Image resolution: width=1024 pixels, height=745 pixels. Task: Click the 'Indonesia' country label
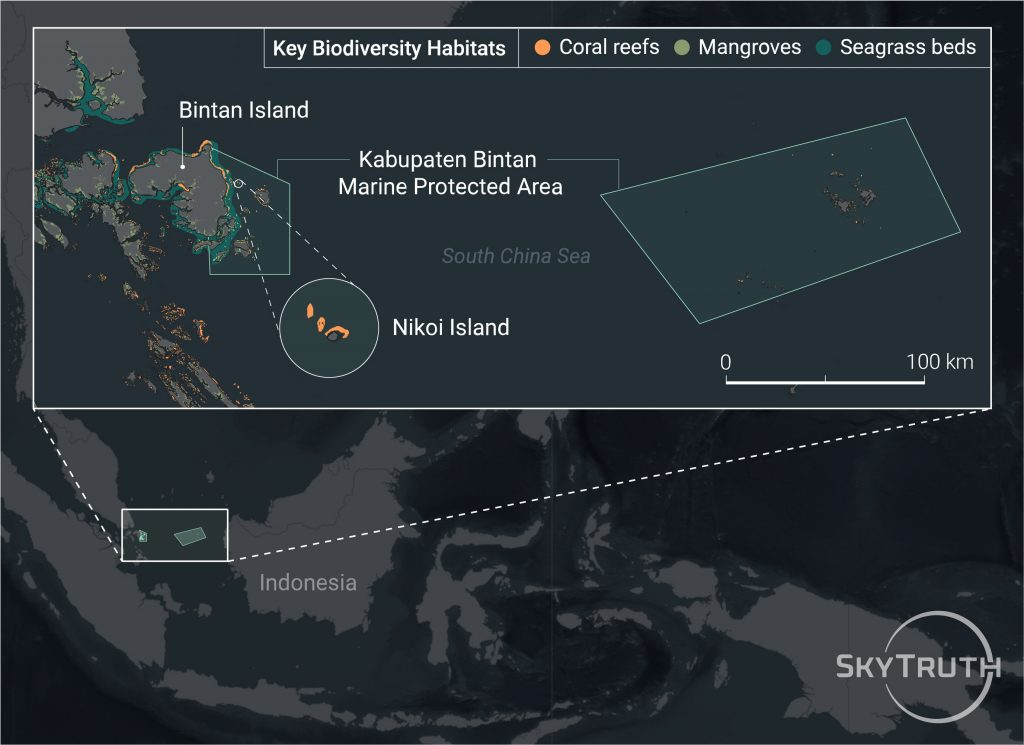[308, 582]
